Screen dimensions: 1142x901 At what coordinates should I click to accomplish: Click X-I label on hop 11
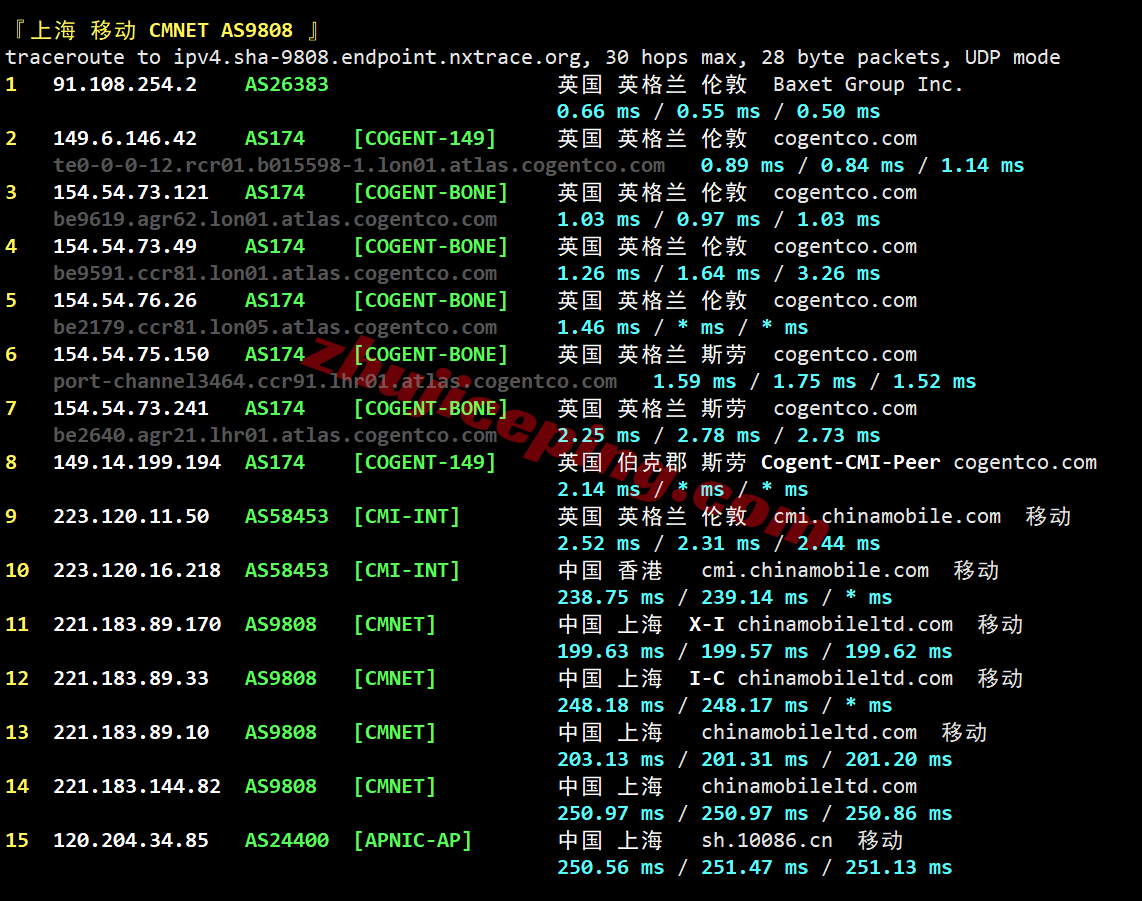[706, 623]
